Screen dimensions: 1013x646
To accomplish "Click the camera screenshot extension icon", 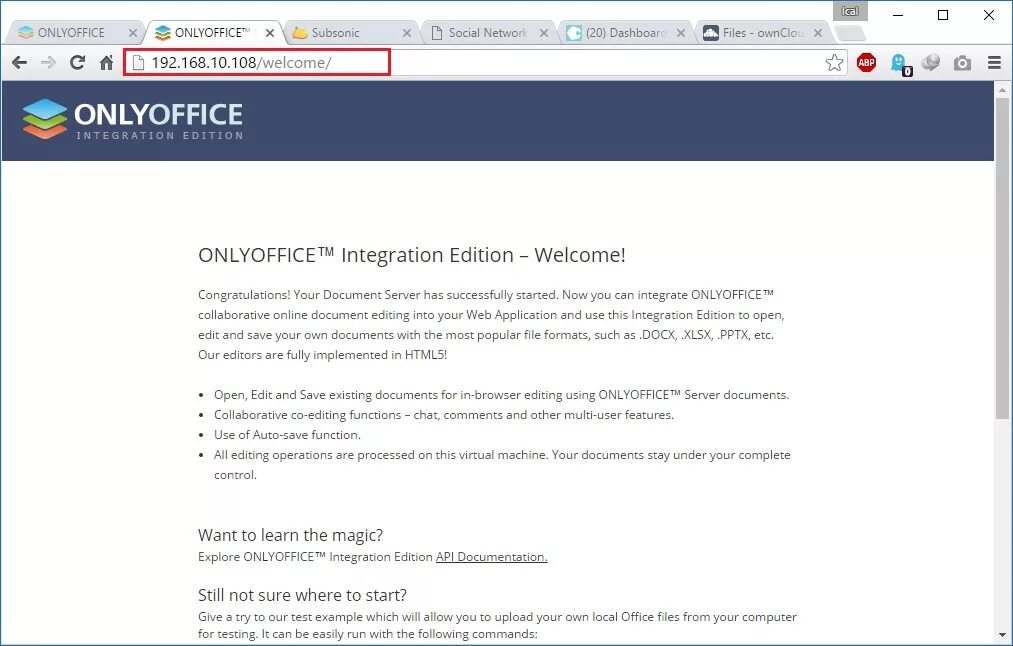I will (963, 63).
